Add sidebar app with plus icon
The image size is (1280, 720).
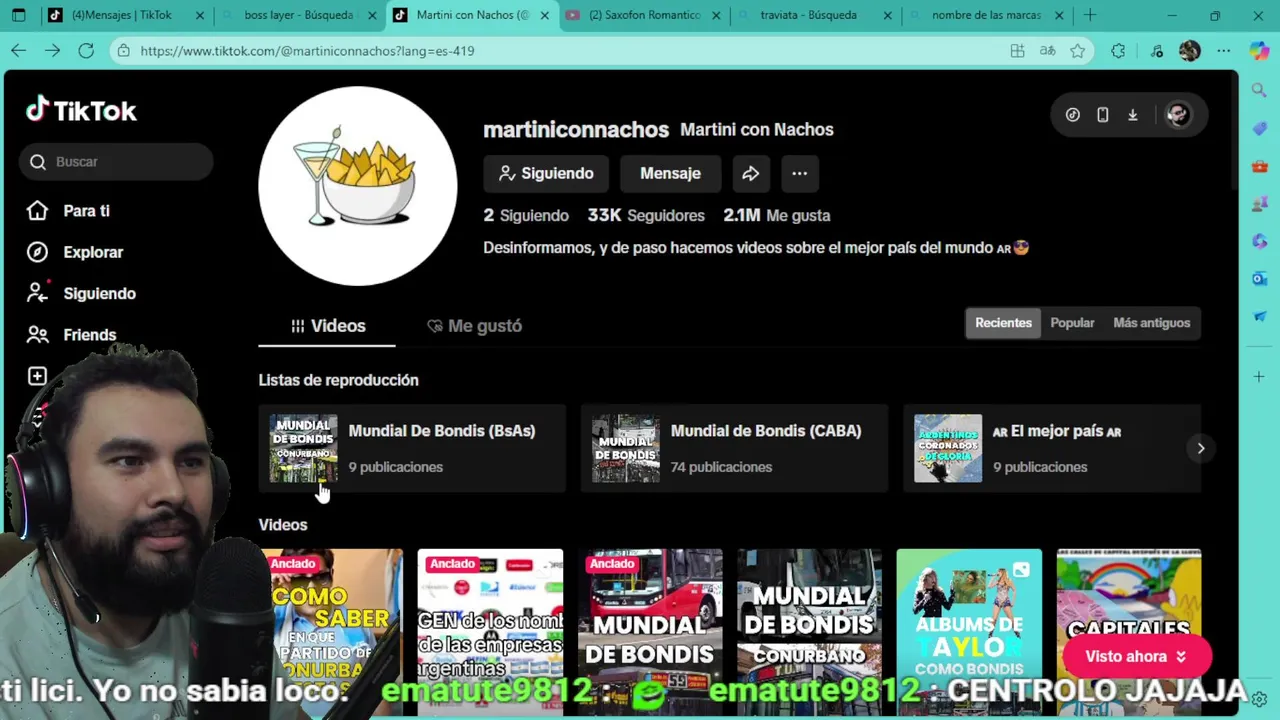pyautogui.click(x=1259, y=376)
